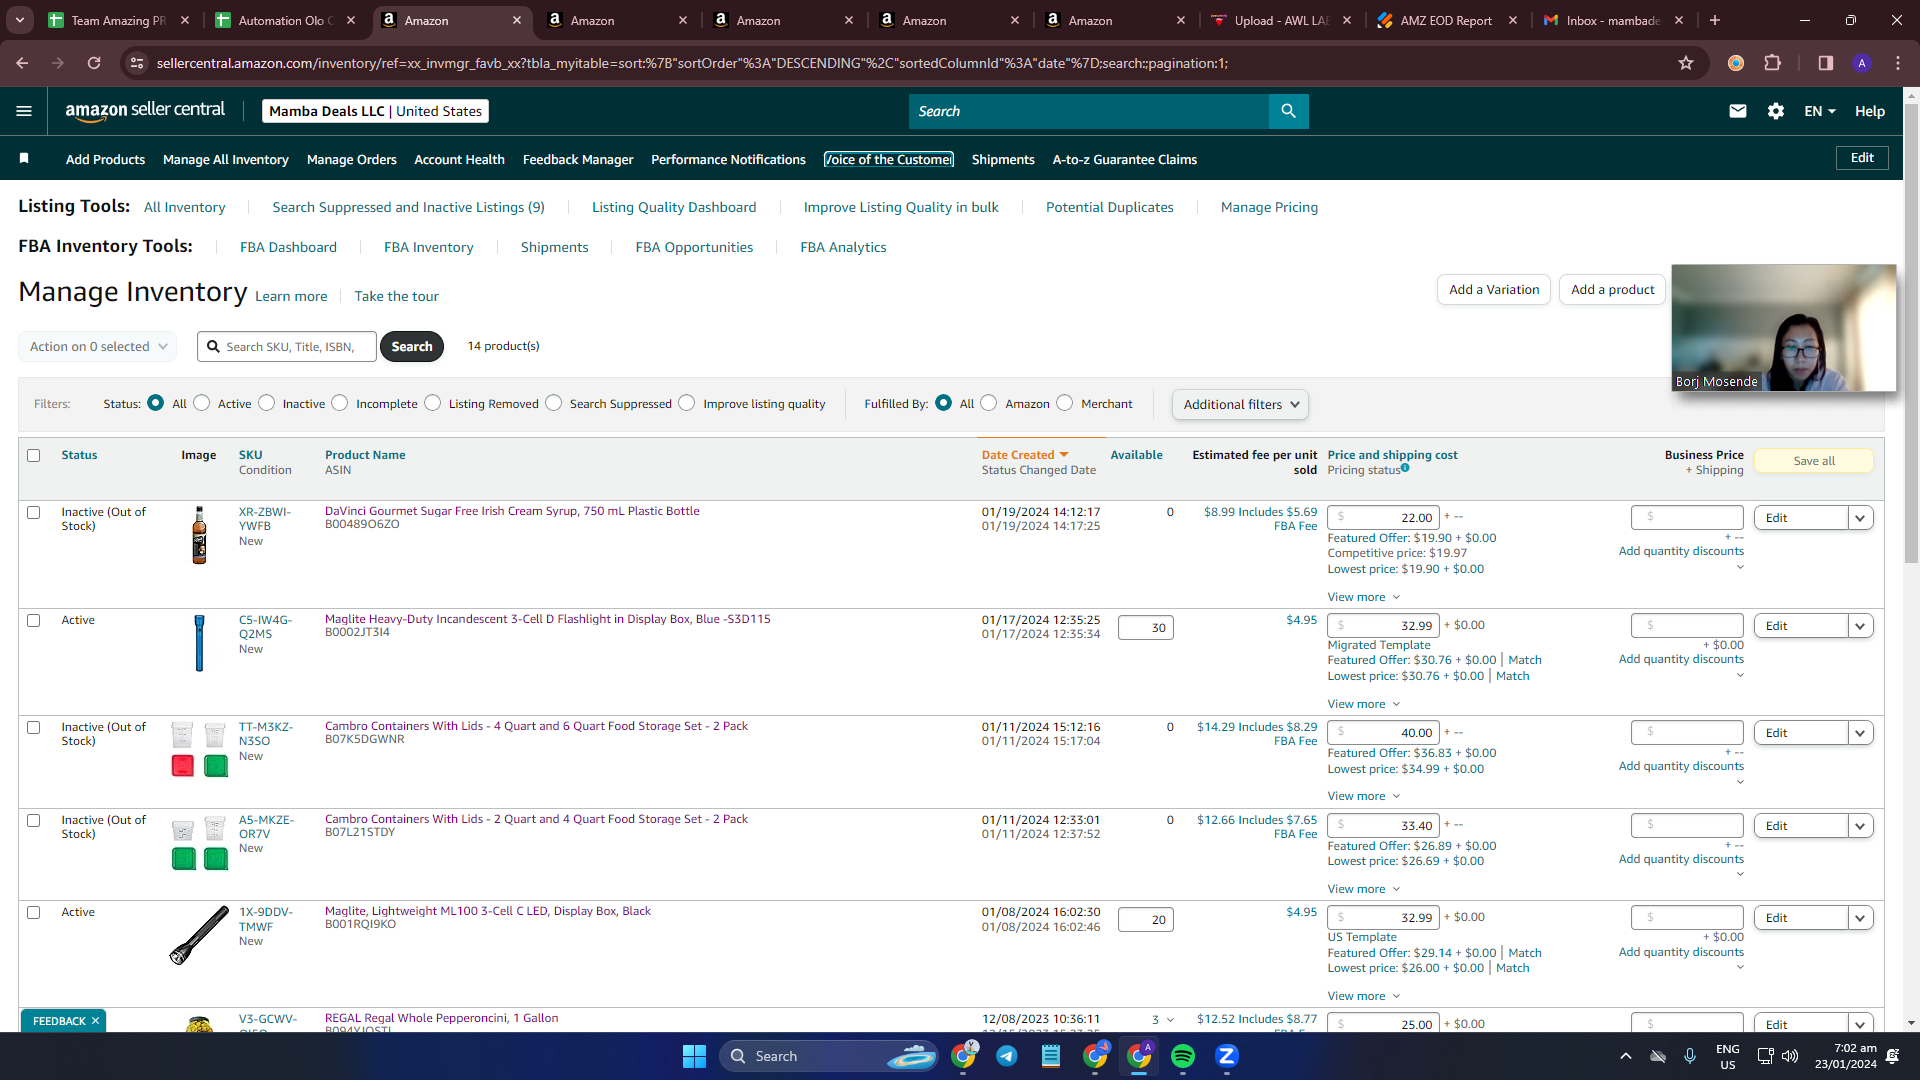Viewport: 1920px width, 1080px height.
Task: Close the FEEDBACK tab with X
Action: coord(95,1021)
